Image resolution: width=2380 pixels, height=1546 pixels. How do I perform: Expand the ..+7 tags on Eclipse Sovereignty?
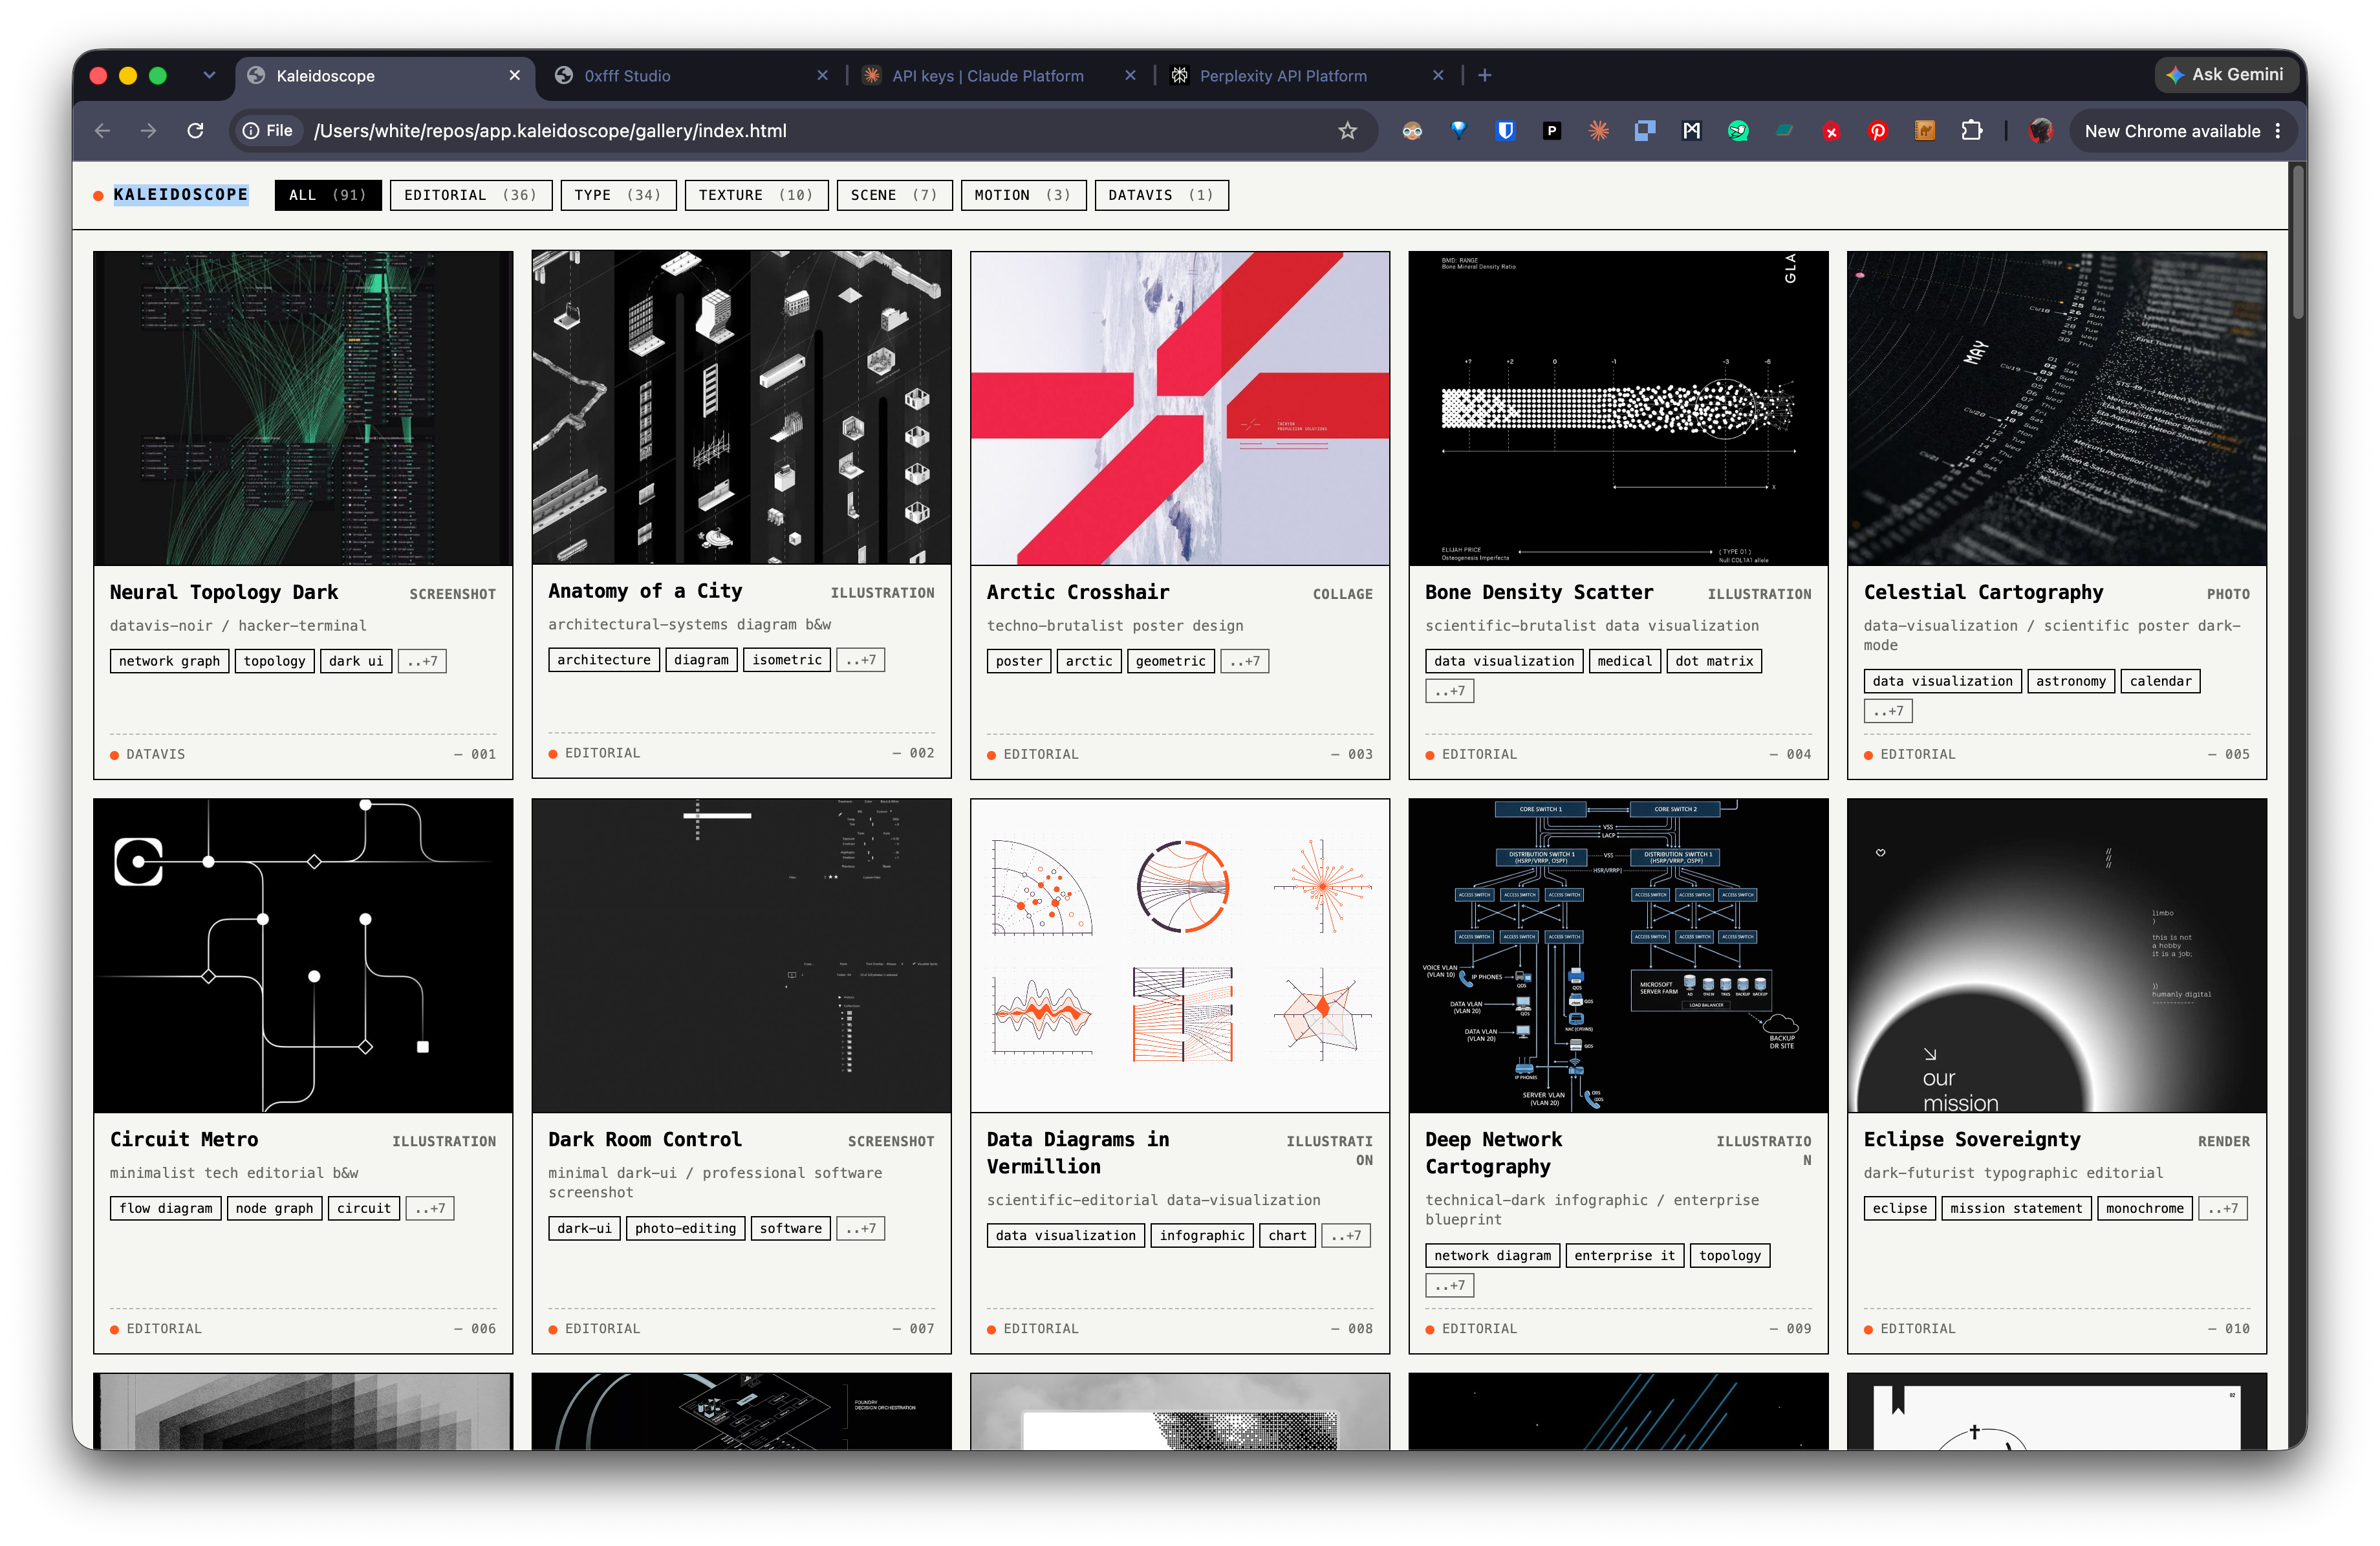tap(2223, 1208)
